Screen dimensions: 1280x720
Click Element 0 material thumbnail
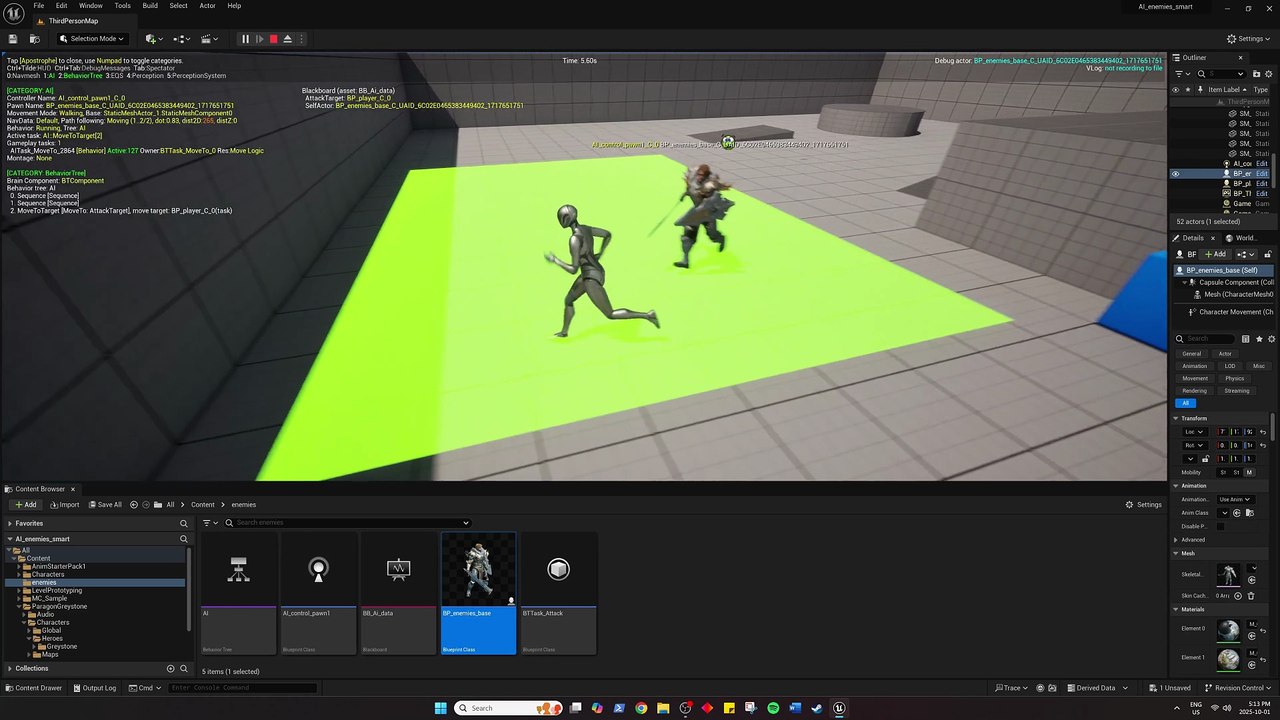(x=1228, y=630)
